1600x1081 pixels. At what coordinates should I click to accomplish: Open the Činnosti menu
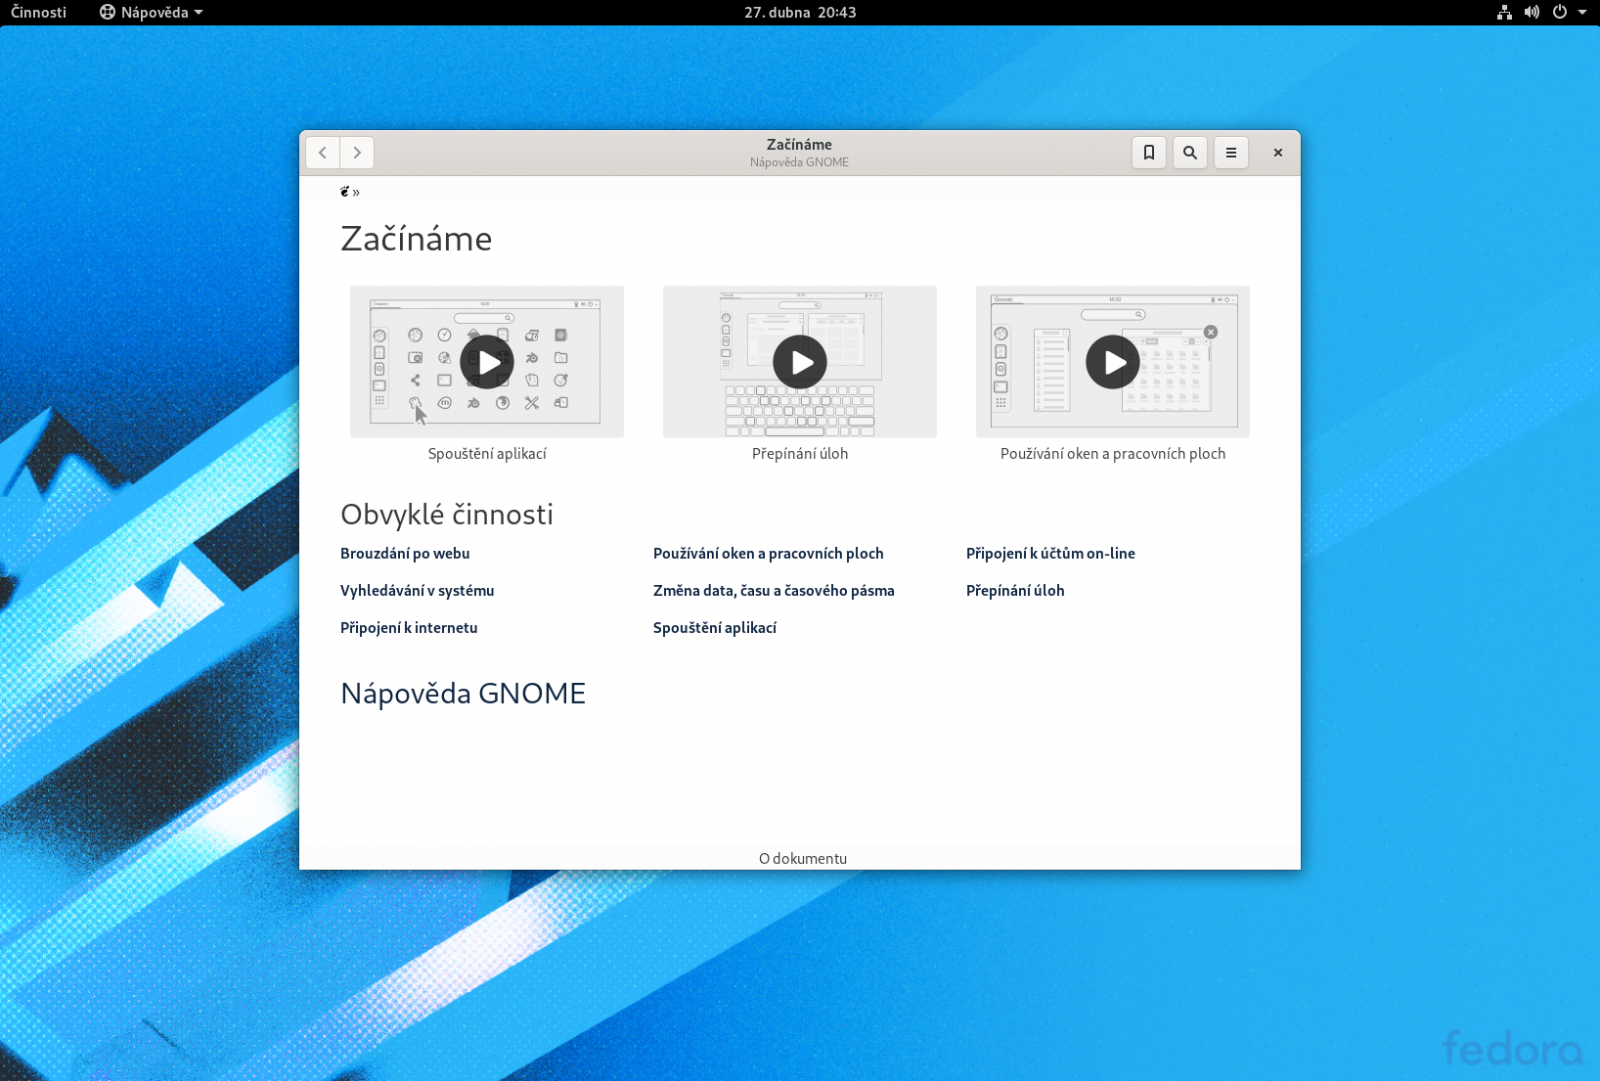[x=37, y=12]
